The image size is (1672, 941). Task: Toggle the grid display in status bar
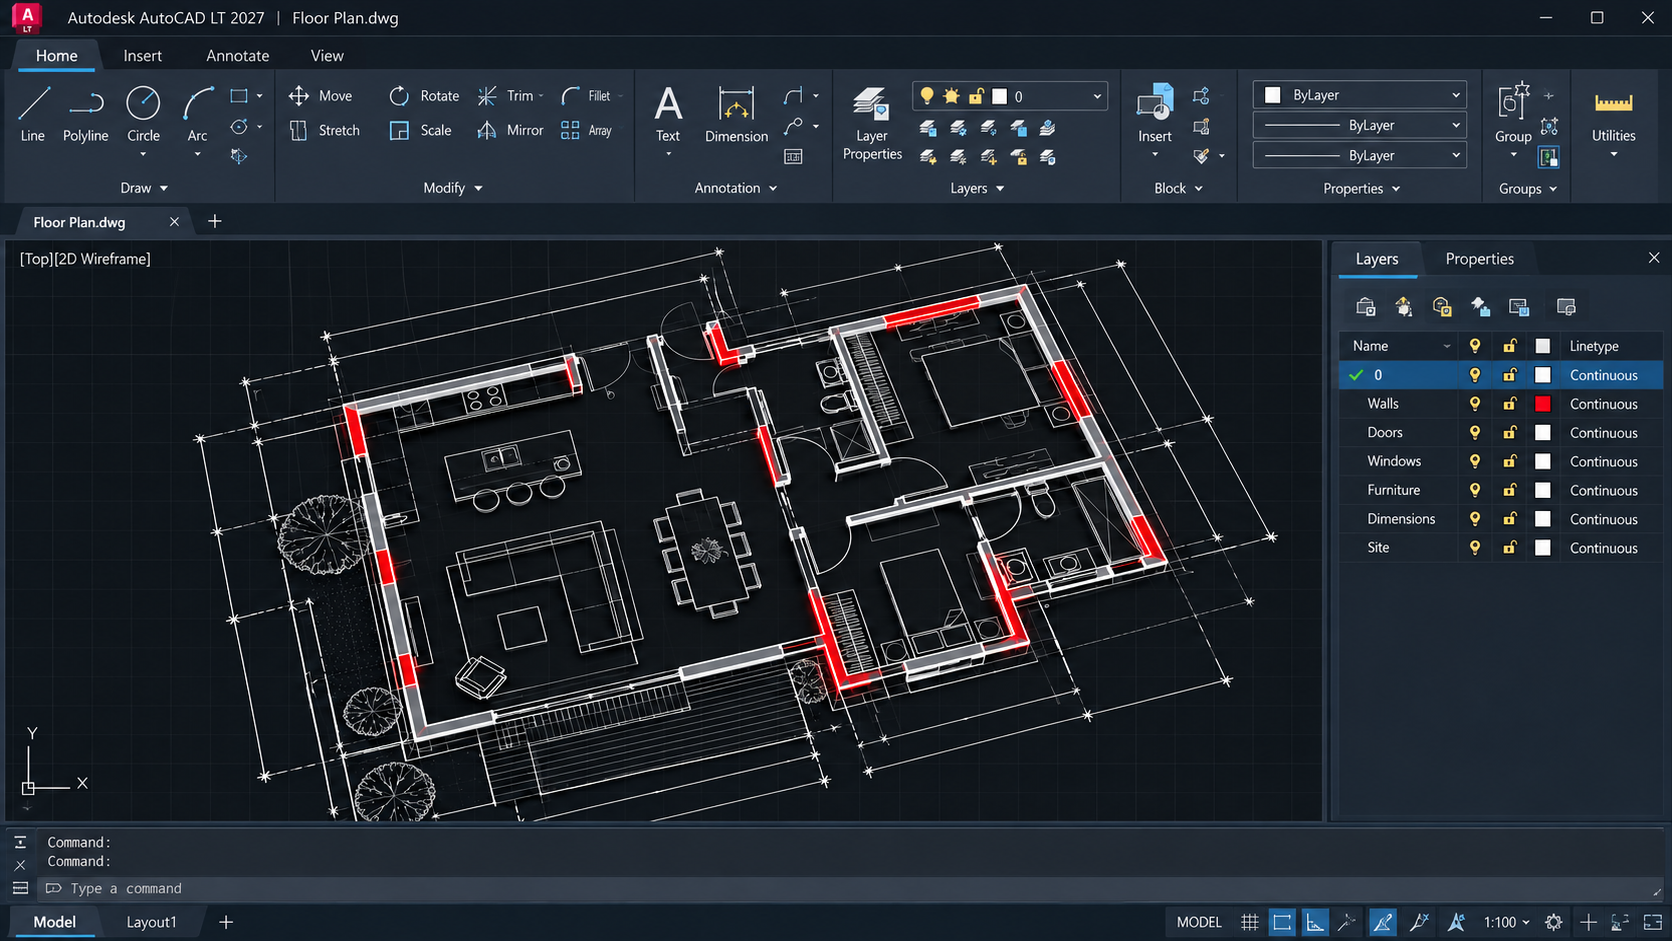pyautogui.click(x=1250, y=922)
